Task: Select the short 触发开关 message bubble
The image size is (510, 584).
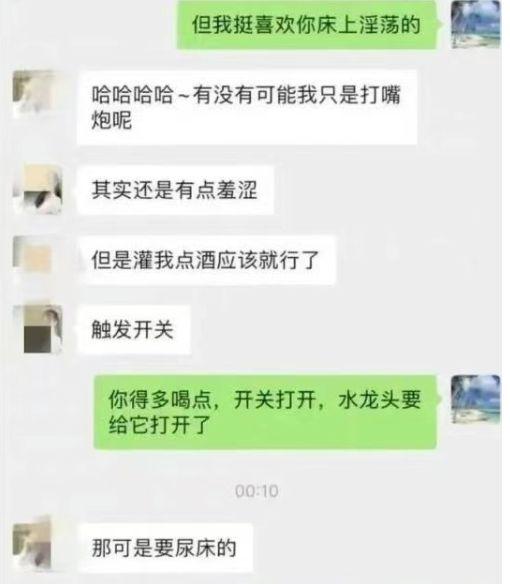Action: pos(133,329)
